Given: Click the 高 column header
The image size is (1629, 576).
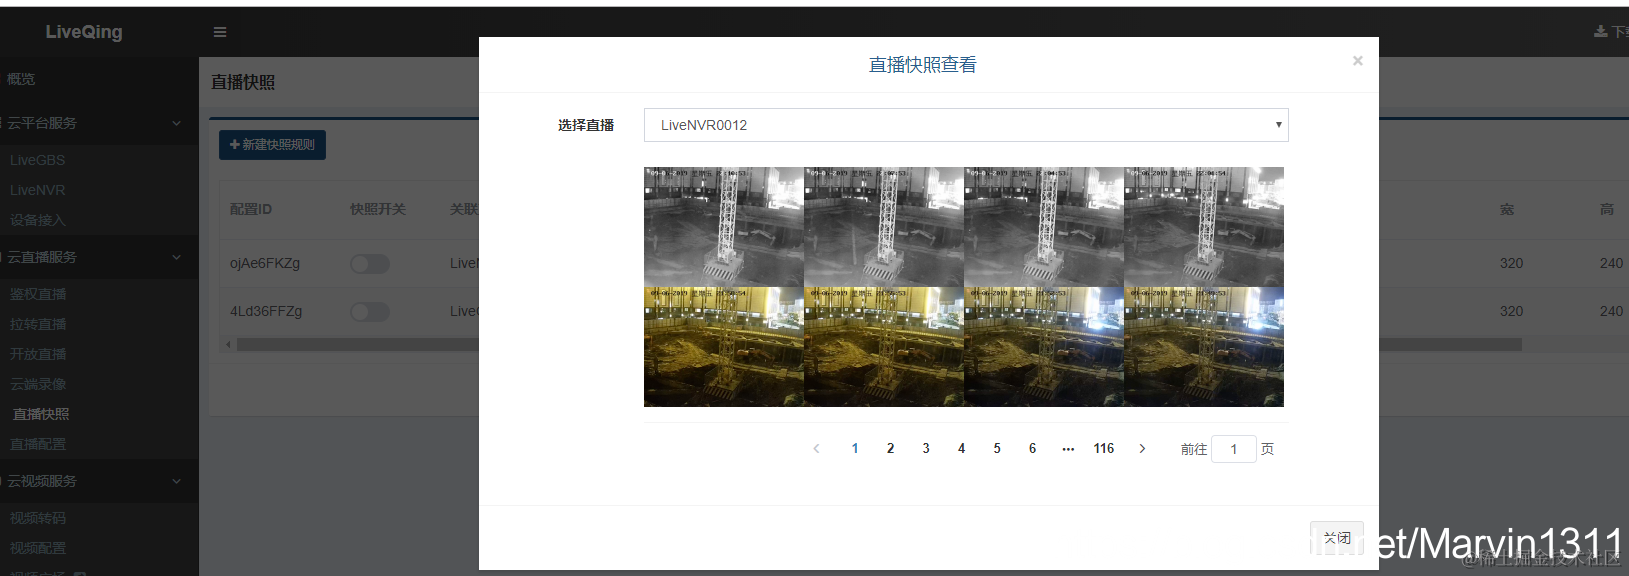Looking at the screenshot, I should [x=1607, y=209].
